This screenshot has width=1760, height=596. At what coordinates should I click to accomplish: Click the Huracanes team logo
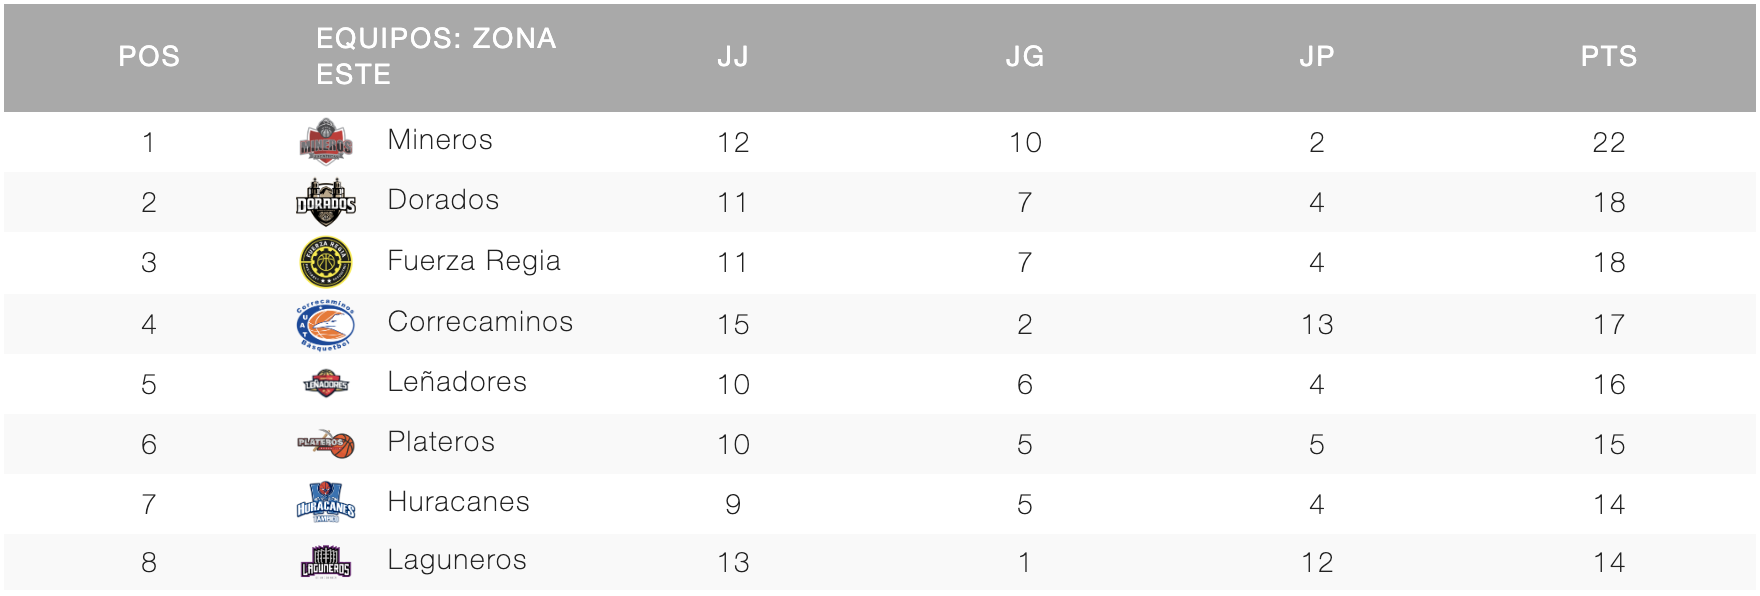tap(326, 503)
